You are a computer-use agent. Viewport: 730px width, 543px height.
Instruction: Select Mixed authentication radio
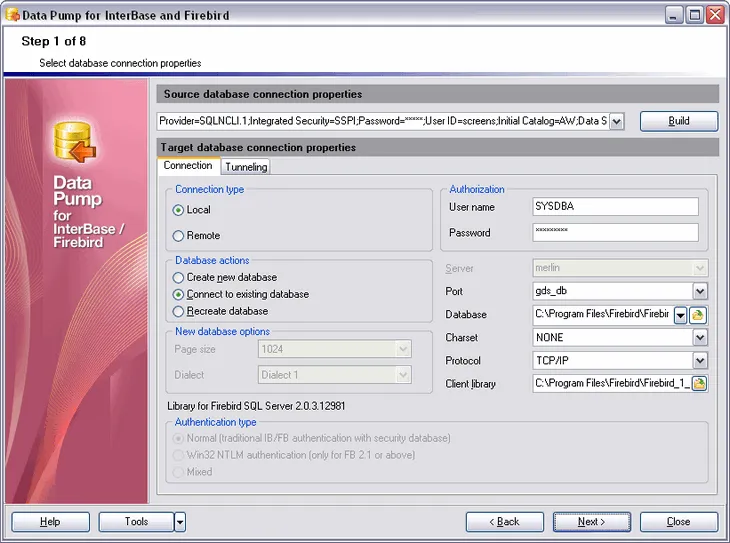point(178,472)
